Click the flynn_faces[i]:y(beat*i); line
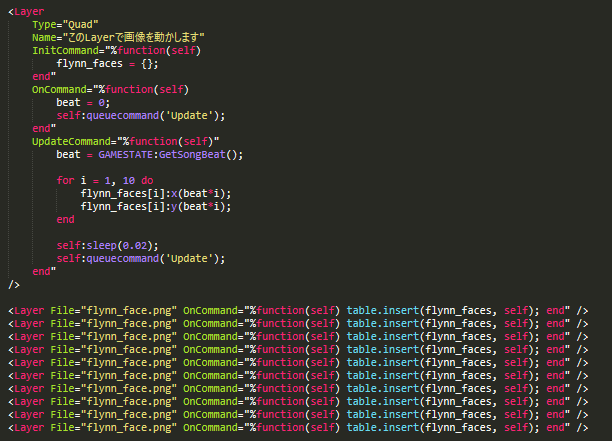 tap(156, 206)
